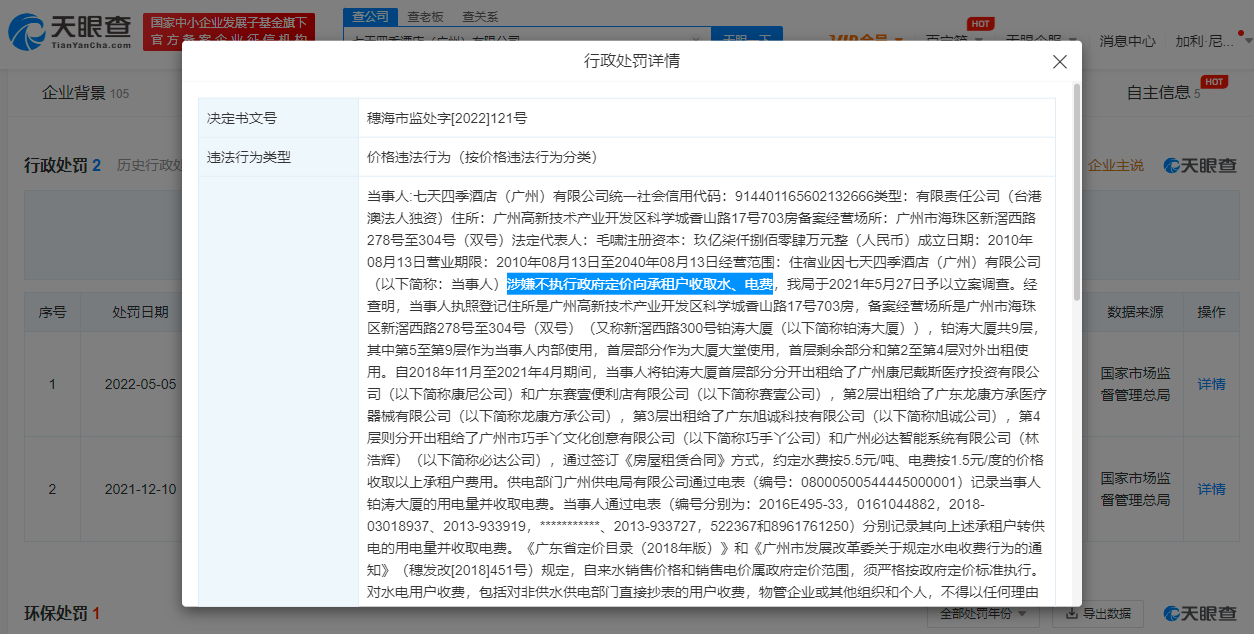Image resolution: width=1254 pixels, height=634 pixels.
Task: Switch to the 查关系 search tab
Action: coord(480,17)
